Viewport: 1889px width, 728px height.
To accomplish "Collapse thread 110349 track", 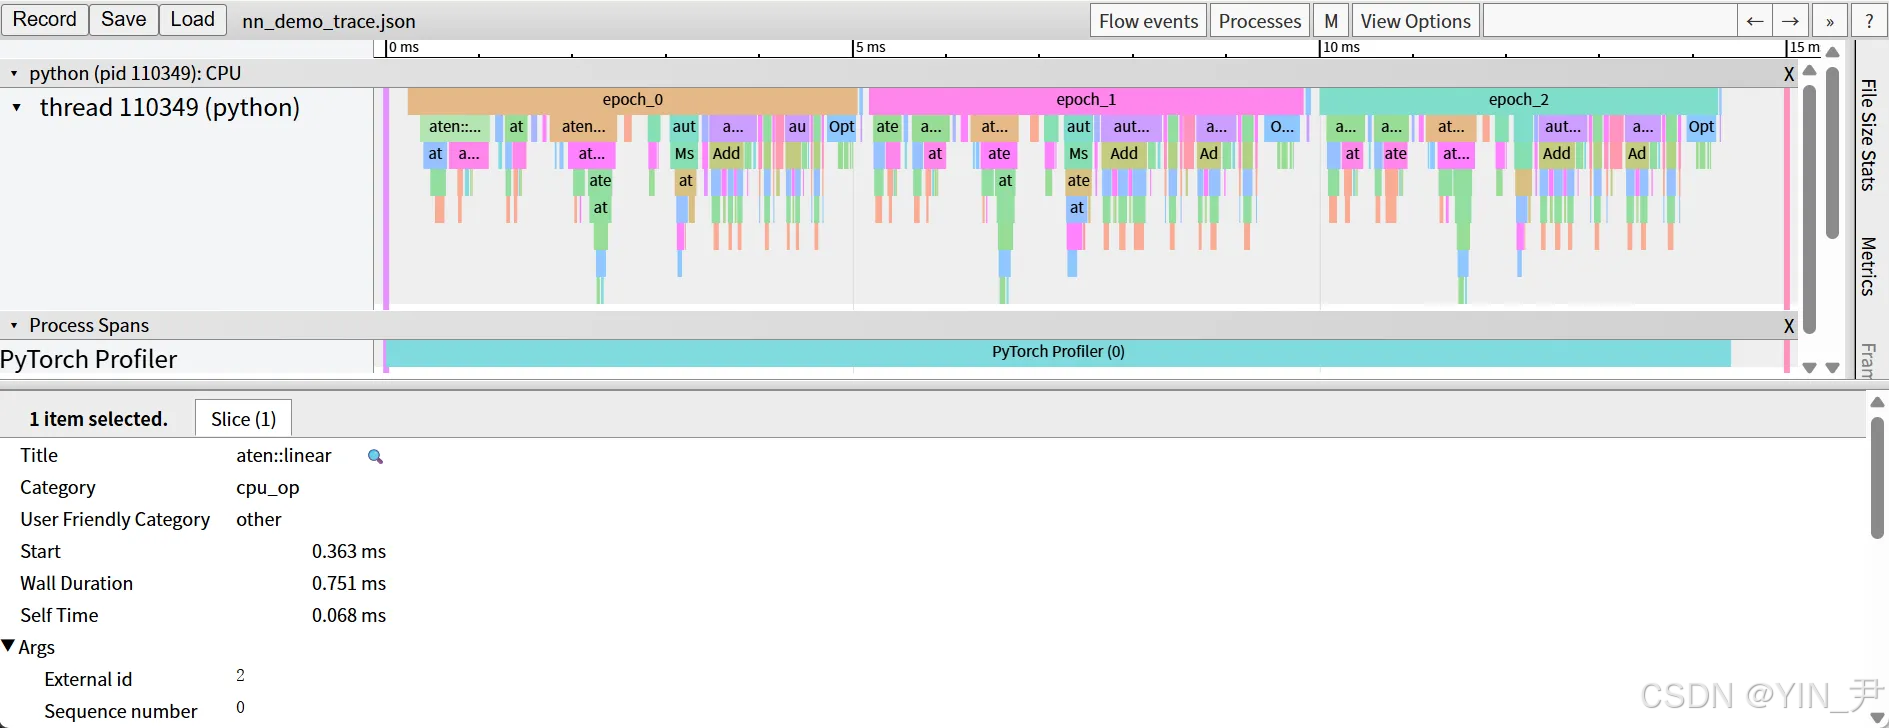I will (17, 107).
